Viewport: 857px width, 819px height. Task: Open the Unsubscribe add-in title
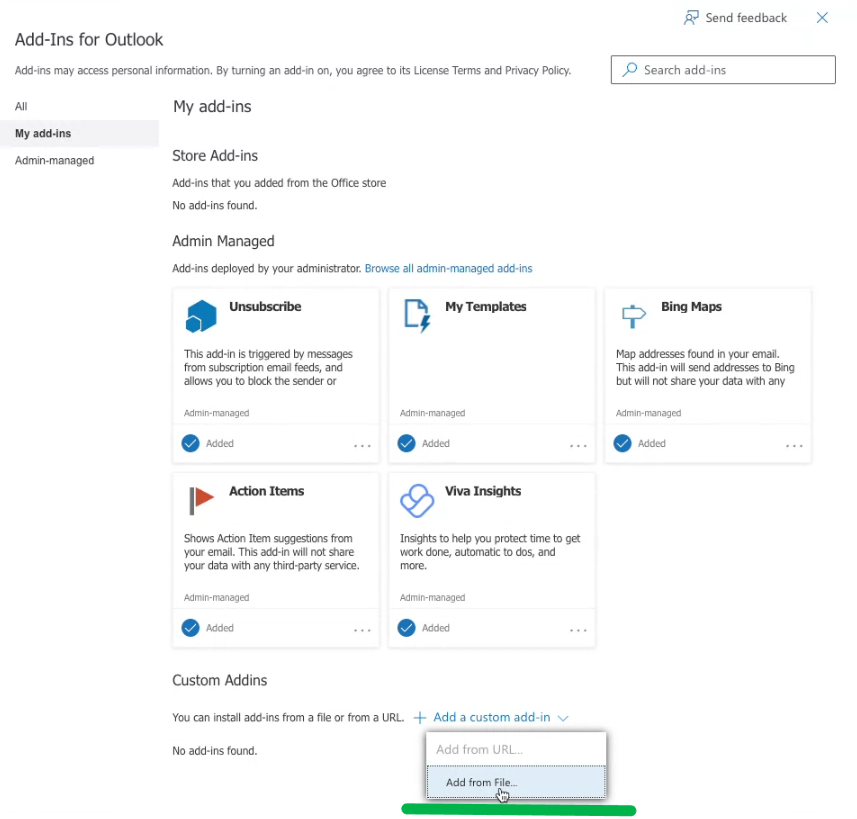coord(265,307)
